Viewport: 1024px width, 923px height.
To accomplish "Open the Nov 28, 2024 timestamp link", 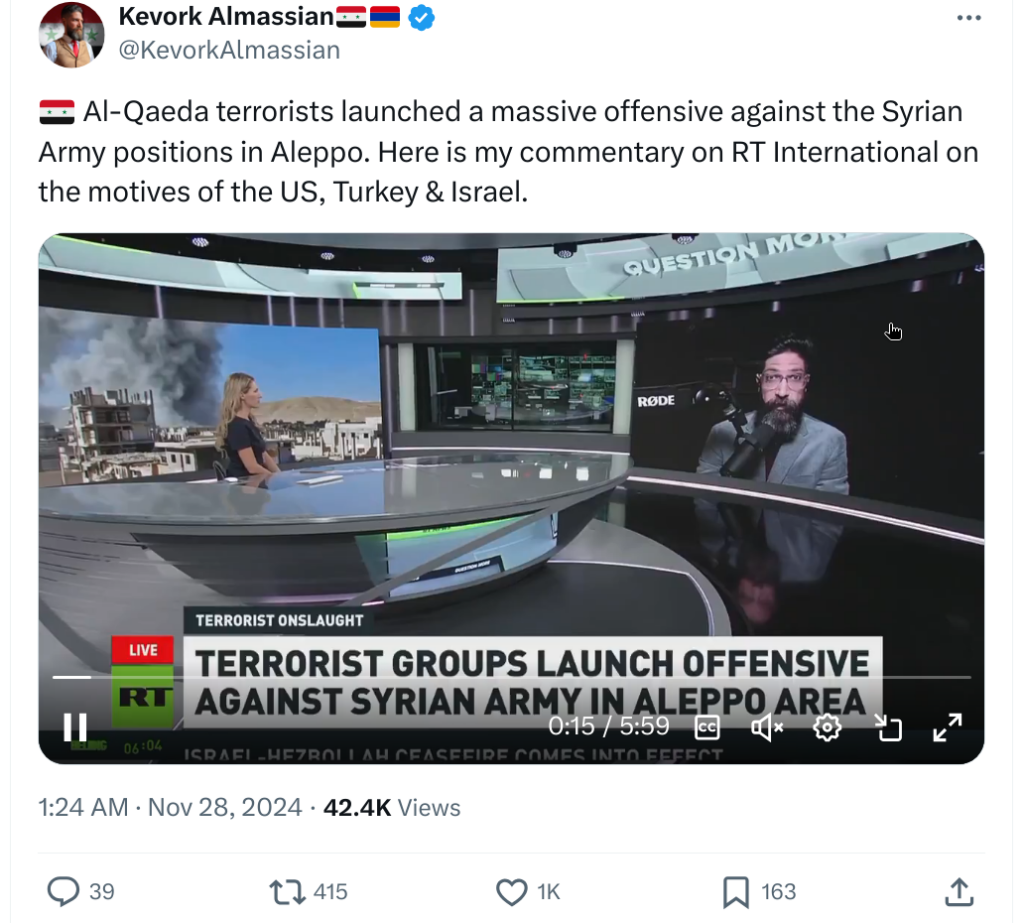I will [x=224, y=807].
